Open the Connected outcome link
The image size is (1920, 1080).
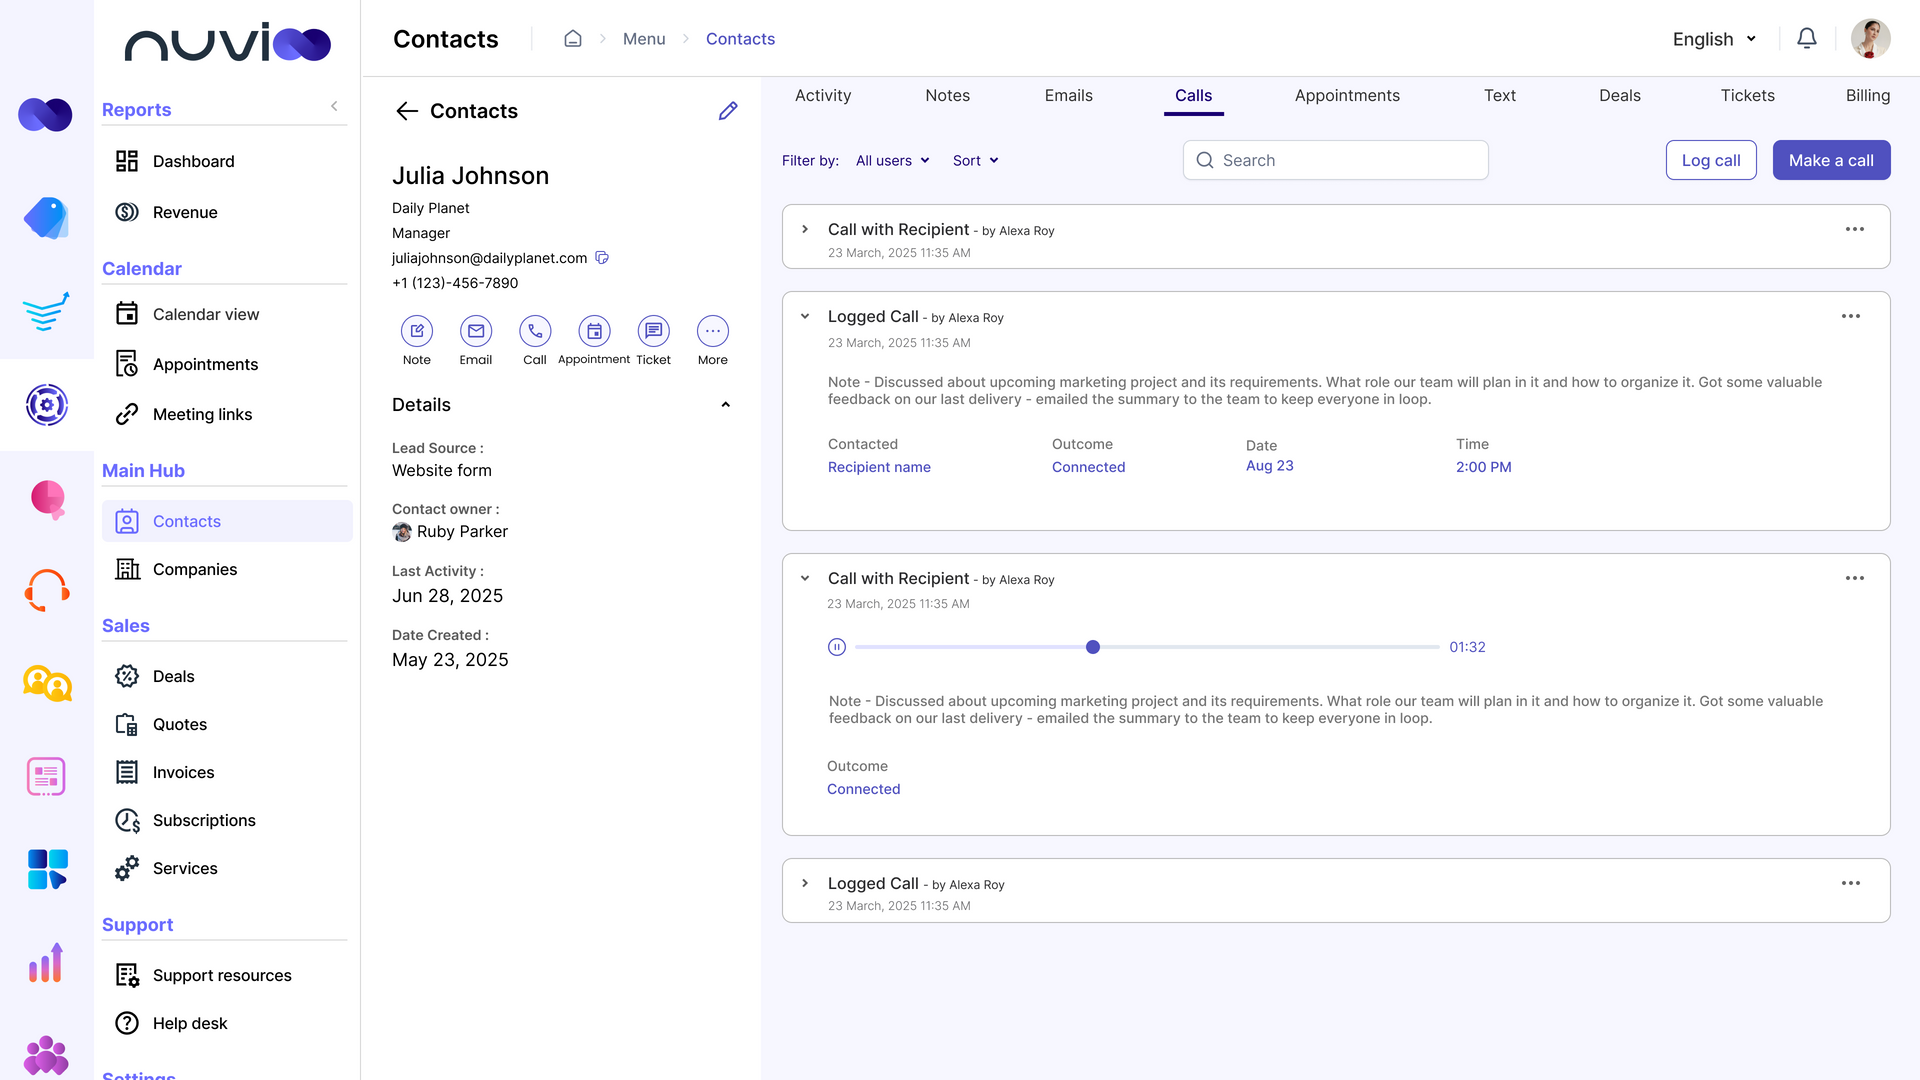point(1088,467)
